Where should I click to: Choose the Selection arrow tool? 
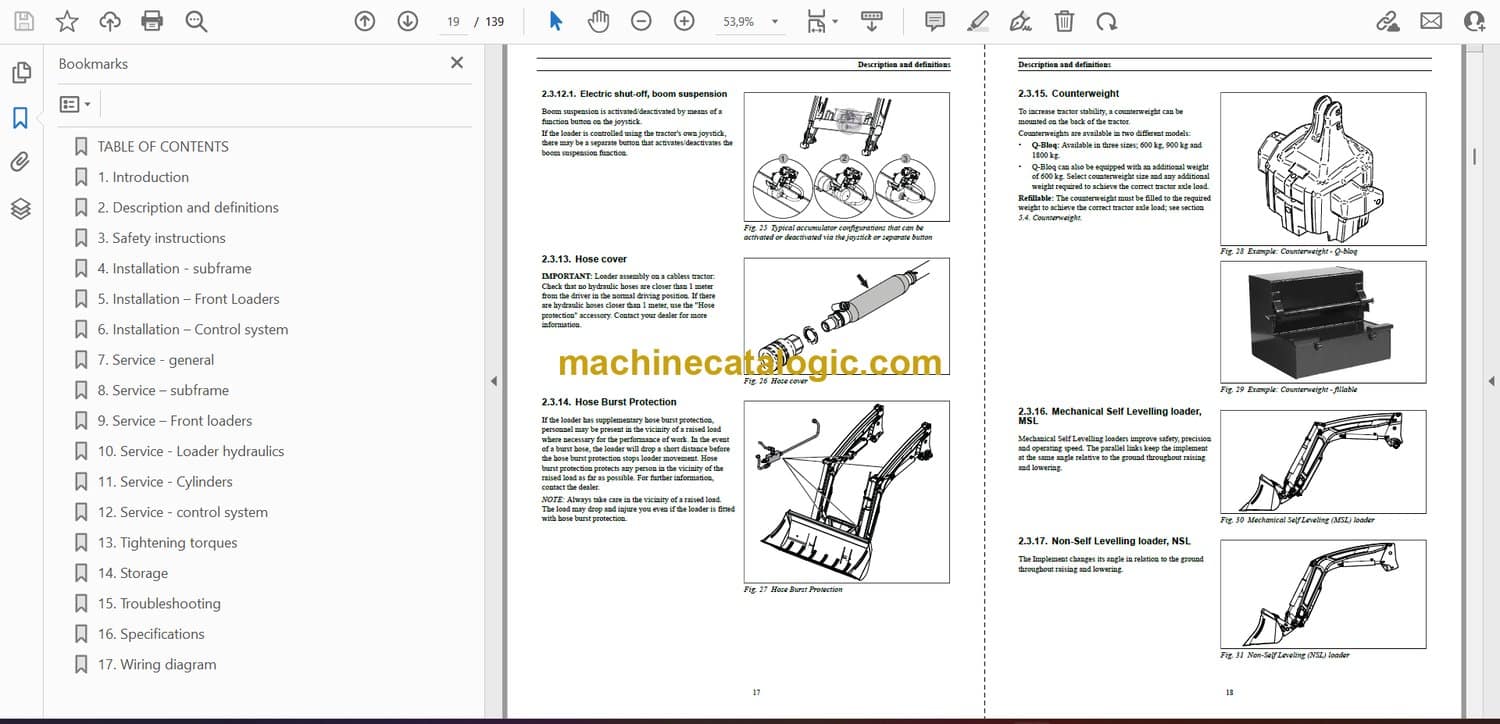pos(556,21)
